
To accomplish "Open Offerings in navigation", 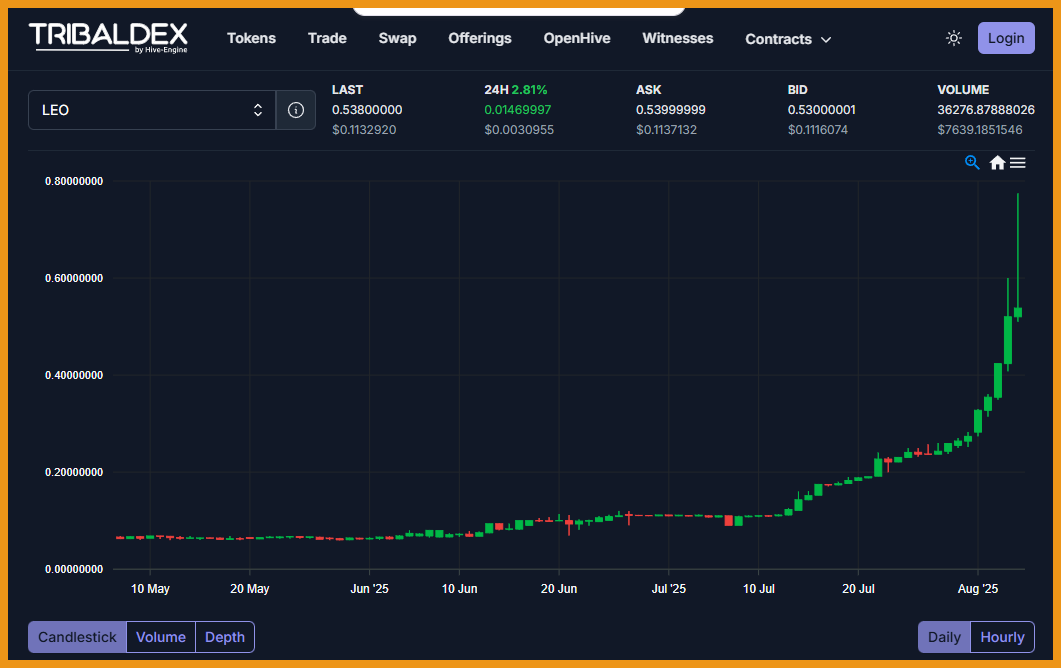I will [x=480, y=38].
